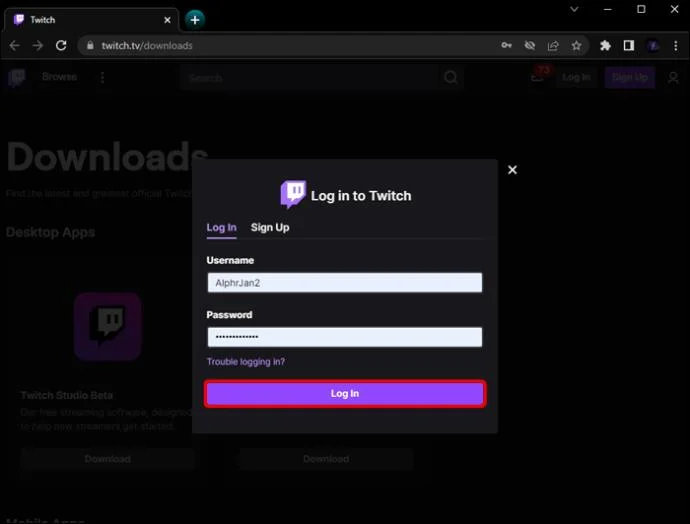
Task: Toggle the browser side panel icon
Action: coord(629,45)
